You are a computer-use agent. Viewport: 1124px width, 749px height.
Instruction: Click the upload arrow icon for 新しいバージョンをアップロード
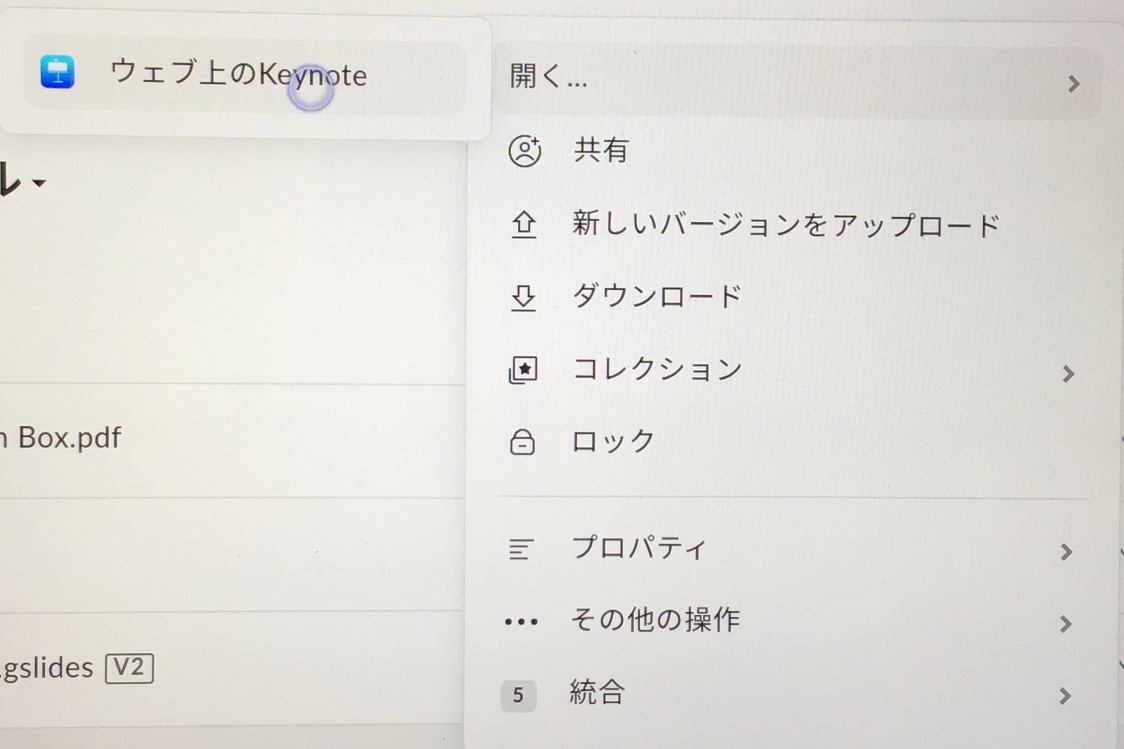522,224
